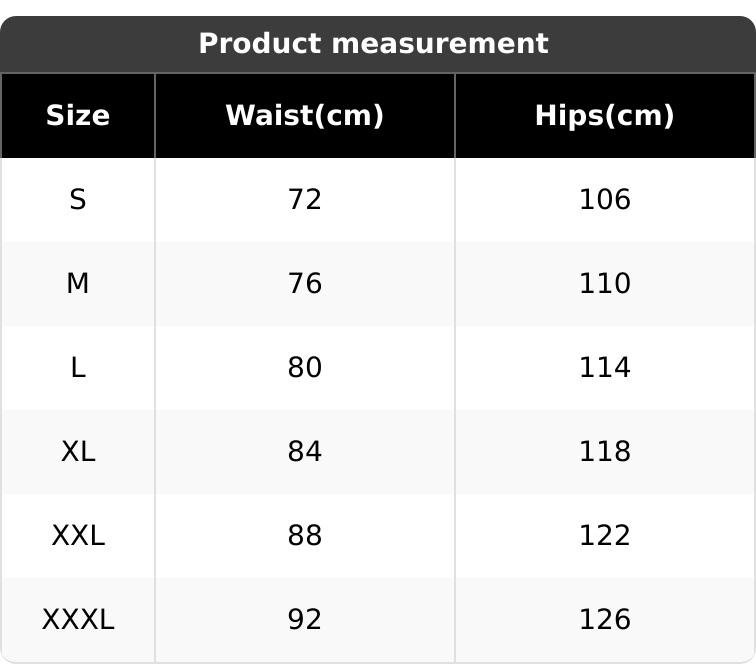The width and height of the screenshot is (756, 664).
Task: Click hips value 114
Action: pyautogui.click(x=605, y=368)
